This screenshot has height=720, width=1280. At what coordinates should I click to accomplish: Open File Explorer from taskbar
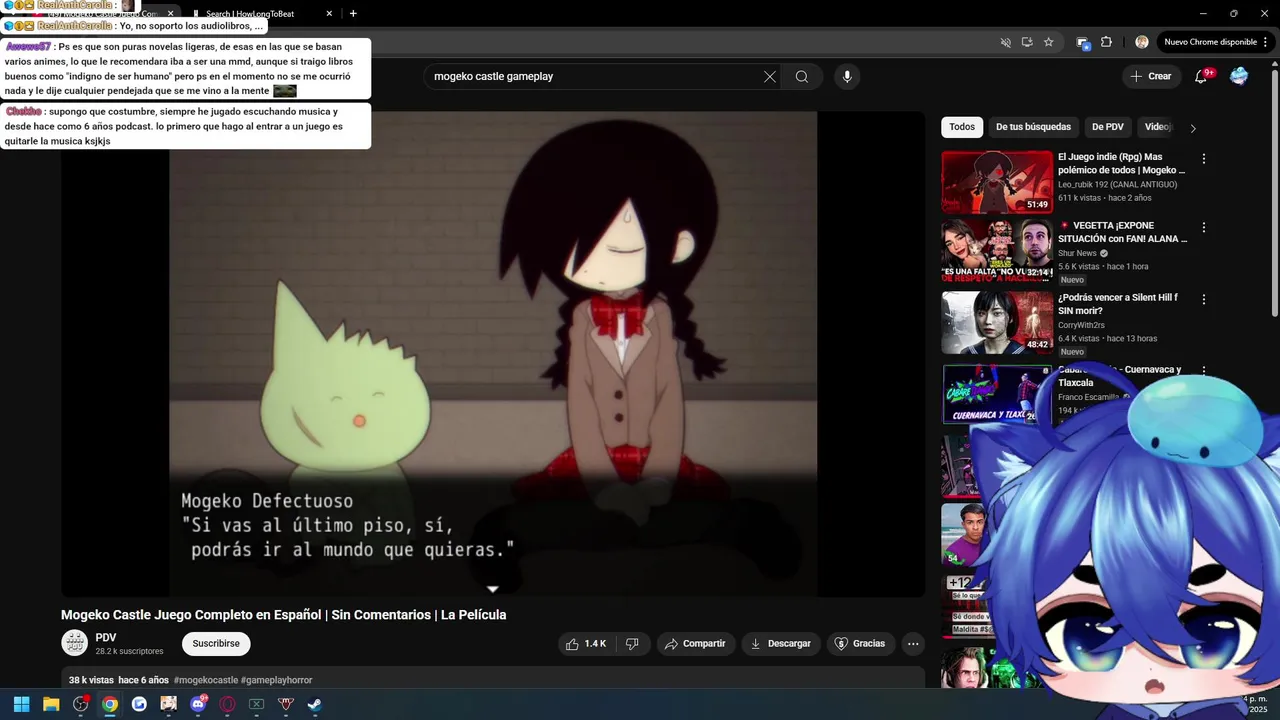[x=51, y=704]
